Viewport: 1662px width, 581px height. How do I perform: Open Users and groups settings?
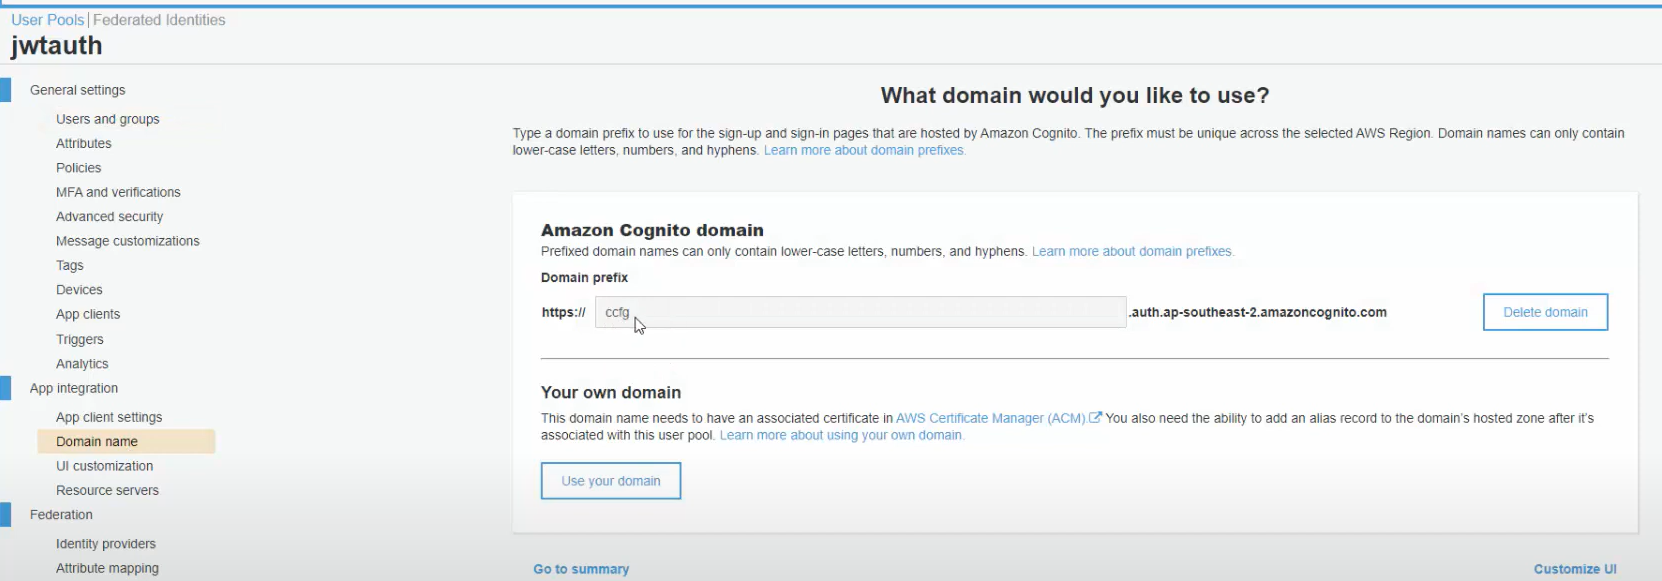pyautogui.click(x=108, y=119)
